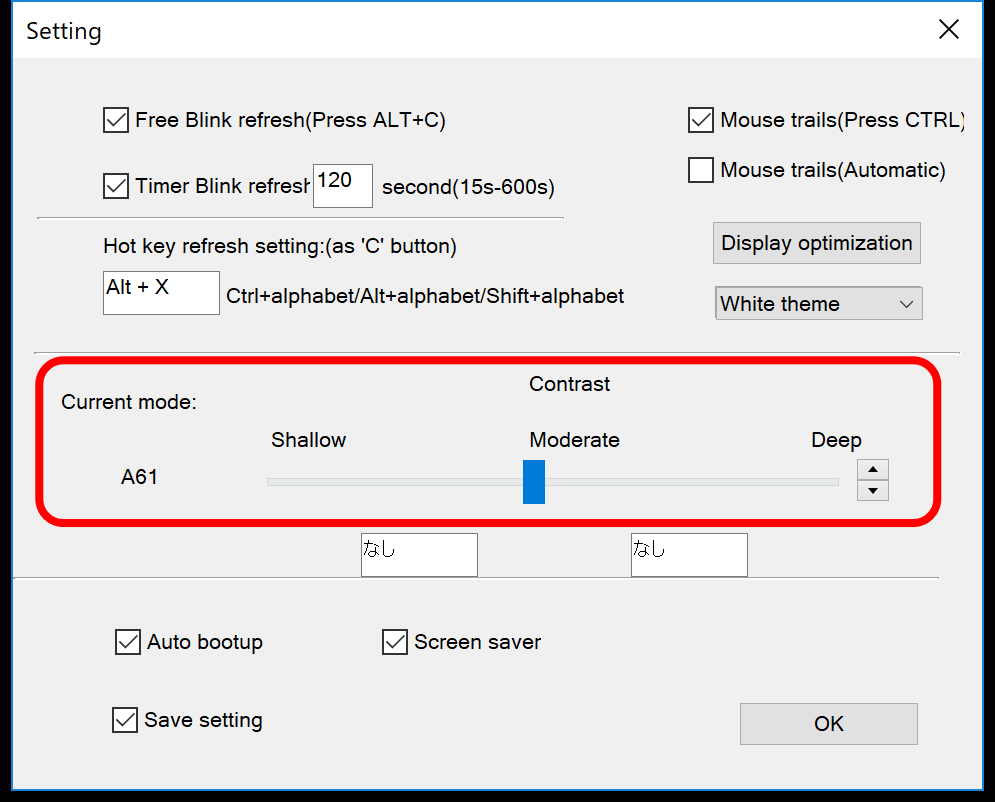Enable Mouse trails (Automatic) checkbox
Viewport: 995px width, 802px height.
pyautogui.click(x=701, y=170)
